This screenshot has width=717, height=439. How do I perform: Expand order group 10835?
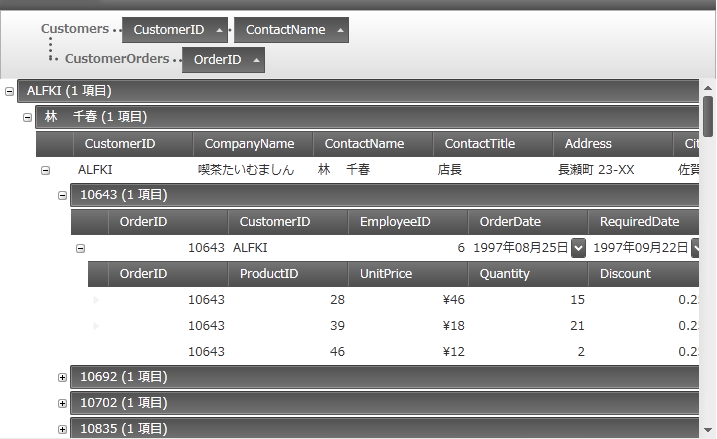tap(63, 428)
